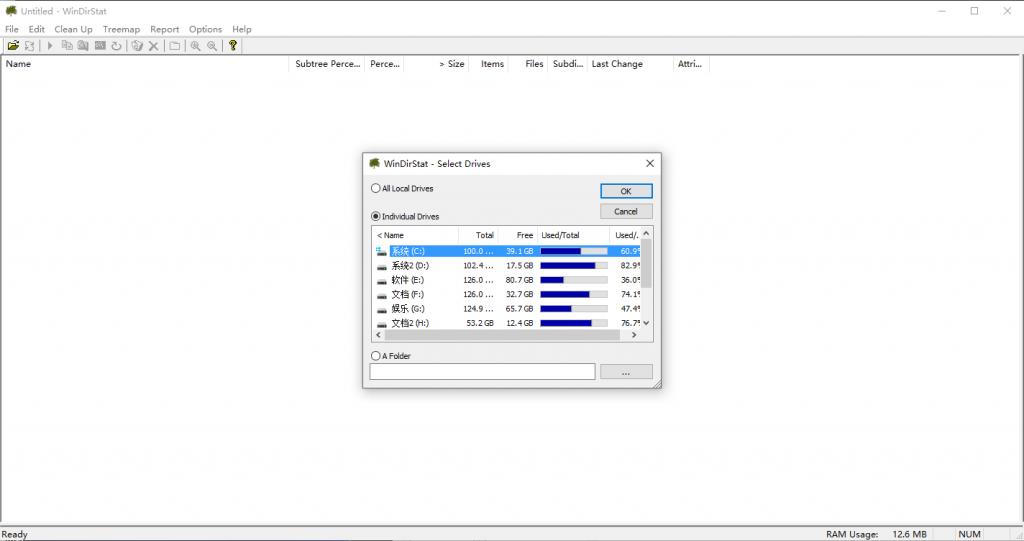Open the Clean Up menu
Screen dimensions: 1024x541
tap(73, 29)
